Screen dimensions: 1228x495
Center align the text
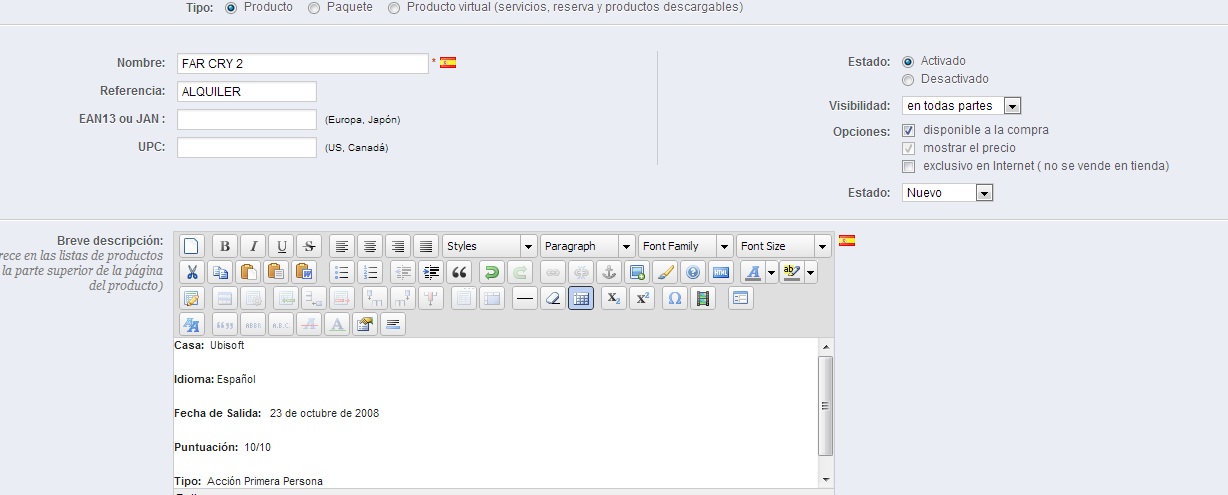tap(370, 246)
